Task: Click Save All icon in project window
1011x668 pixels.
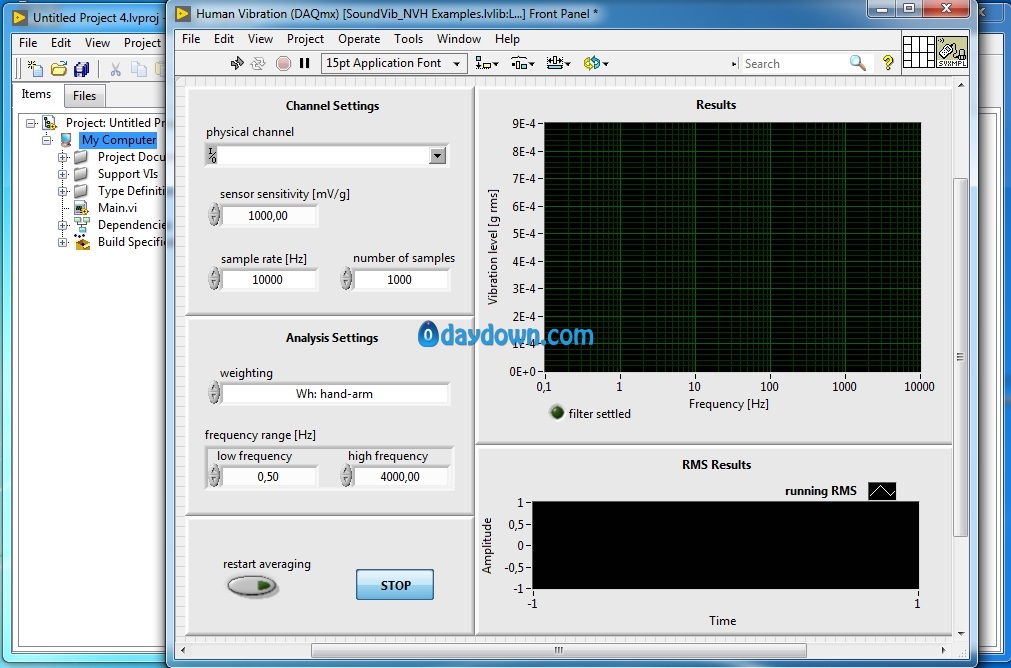Action: coord(81,69)
